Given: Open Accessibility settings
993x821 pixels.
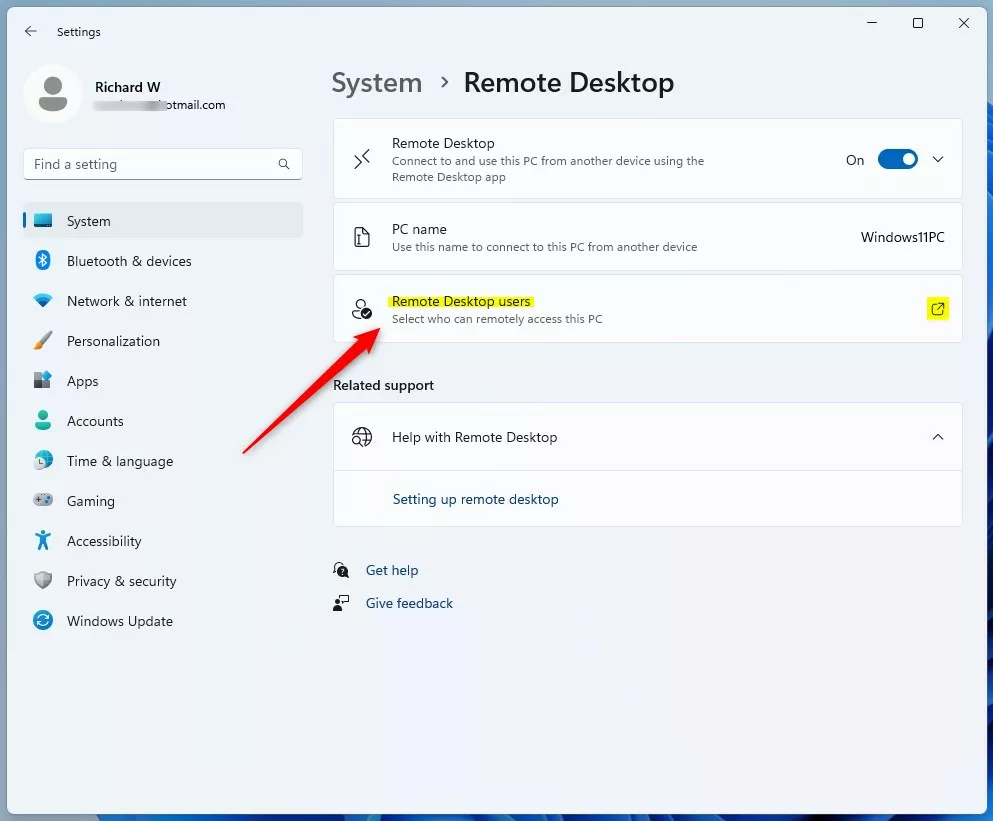Looking at the screenshot, I should (x=163, y=540).
